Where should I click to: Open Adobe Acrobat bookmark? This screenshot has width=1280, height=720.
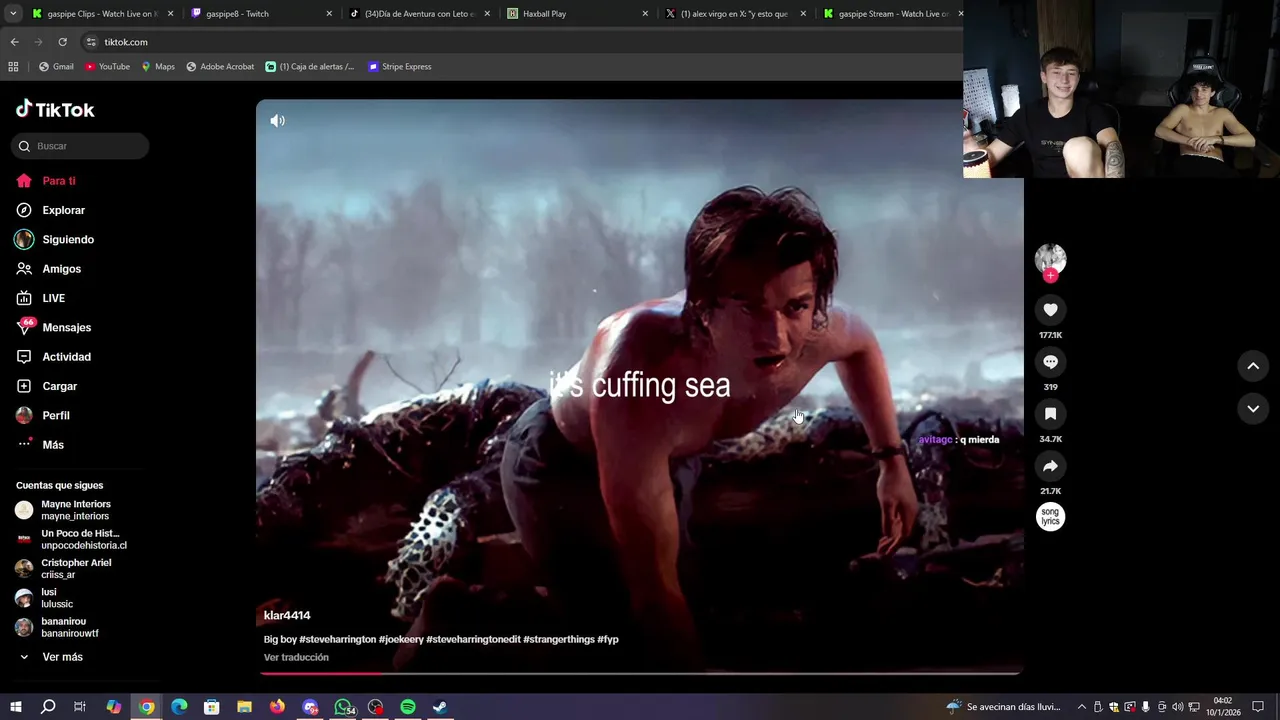pos(220,67)
